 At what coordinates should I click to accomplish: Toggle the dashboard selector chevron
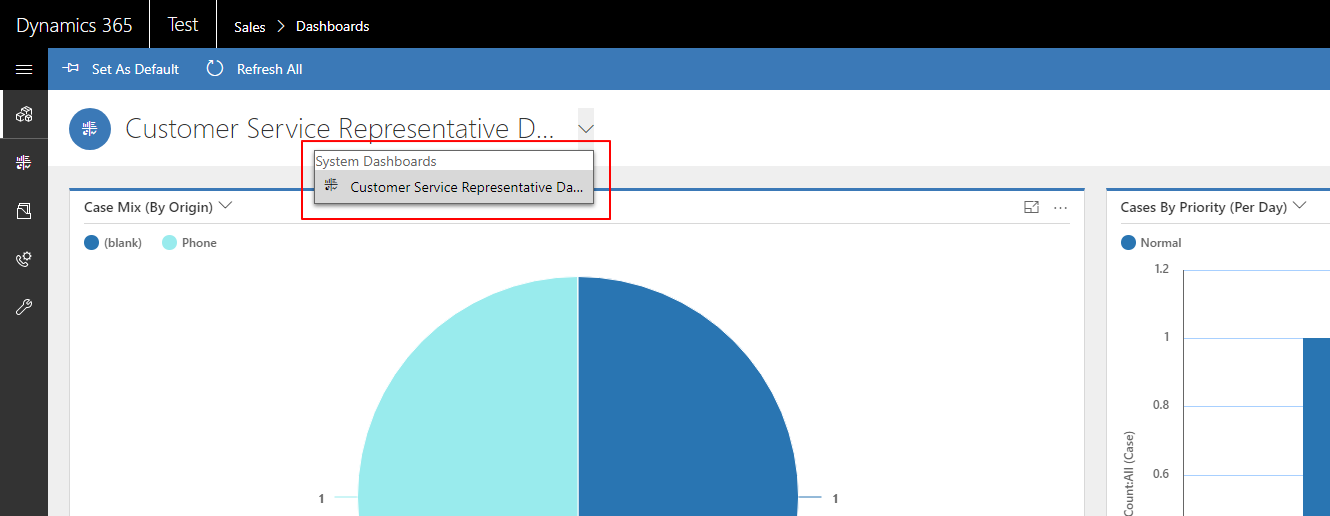click(586, 129)
